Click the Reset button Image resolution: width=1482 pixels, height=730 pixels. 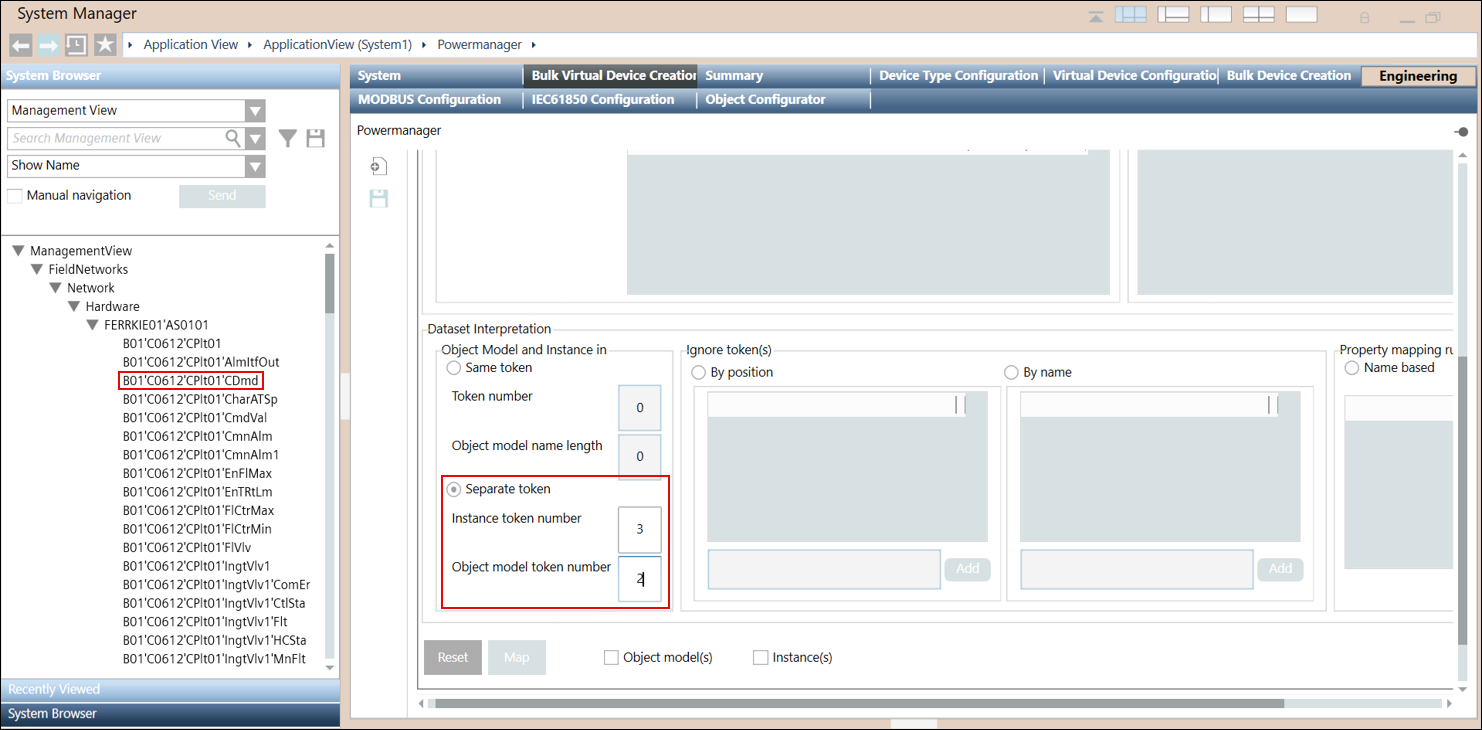pos(452,658)
